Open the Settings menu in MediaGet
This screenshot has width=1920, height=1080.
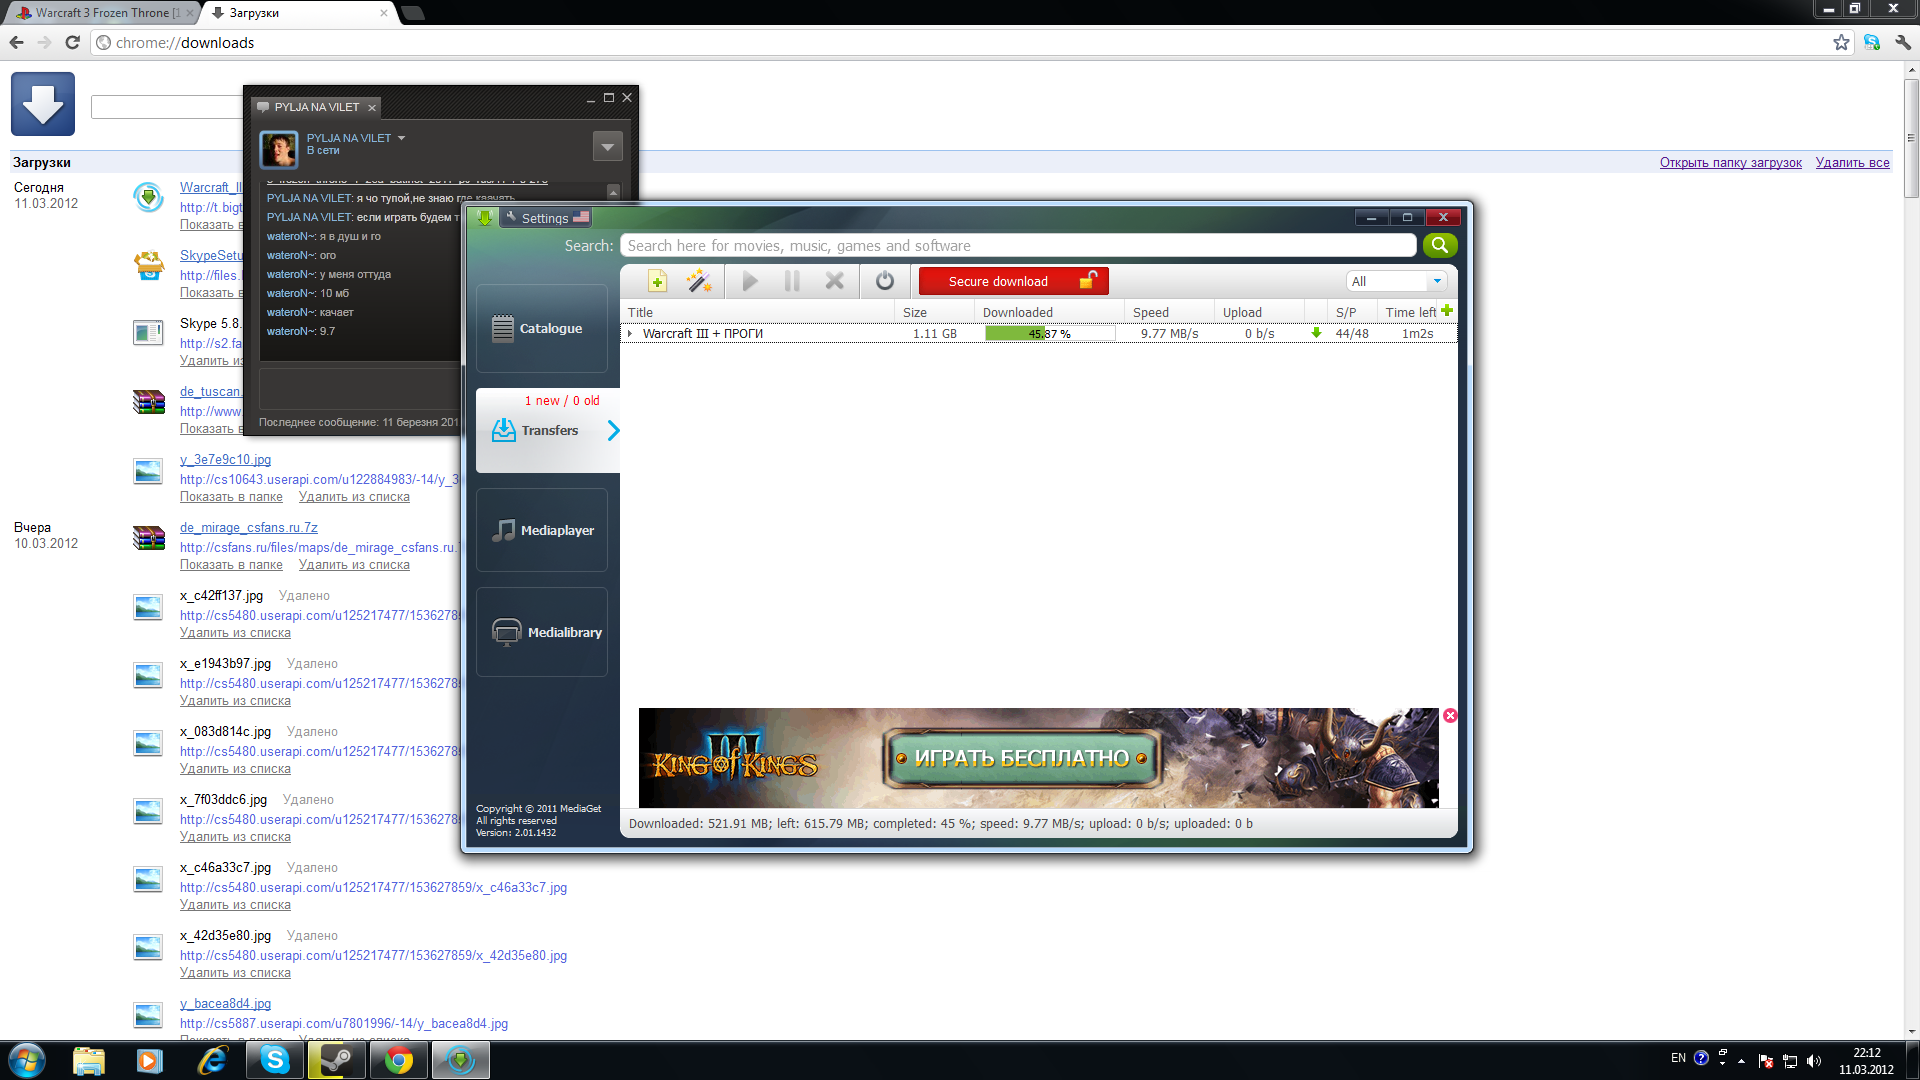point(544,218)
